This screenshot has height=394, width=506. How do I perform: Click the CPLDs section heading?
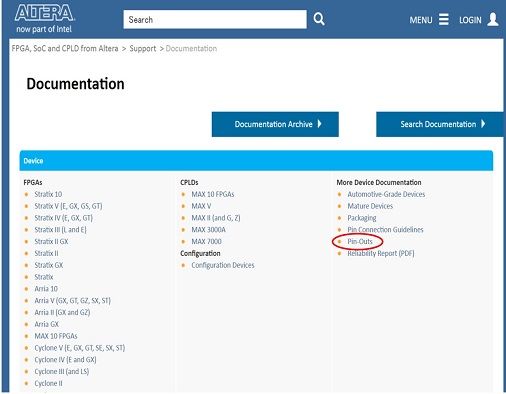coord(189,182)
